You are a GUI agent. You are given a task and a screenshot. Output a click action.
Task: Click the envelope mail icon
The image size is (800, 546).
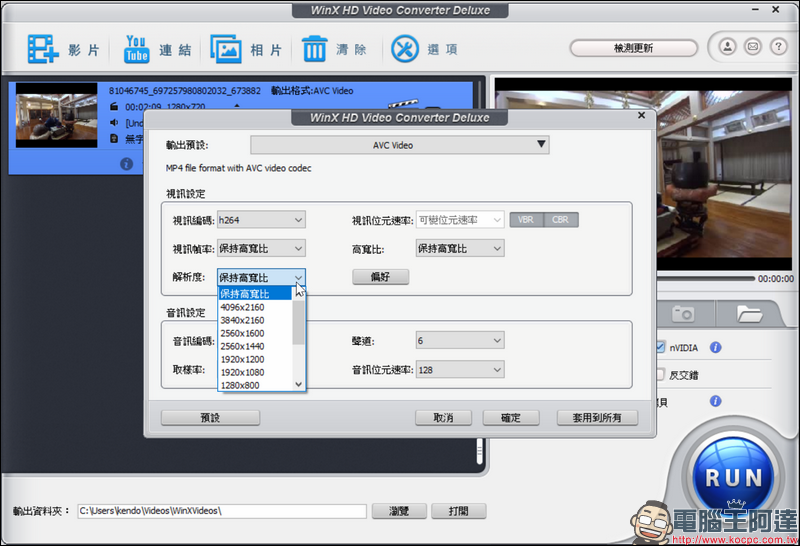[x=752, y=47]
